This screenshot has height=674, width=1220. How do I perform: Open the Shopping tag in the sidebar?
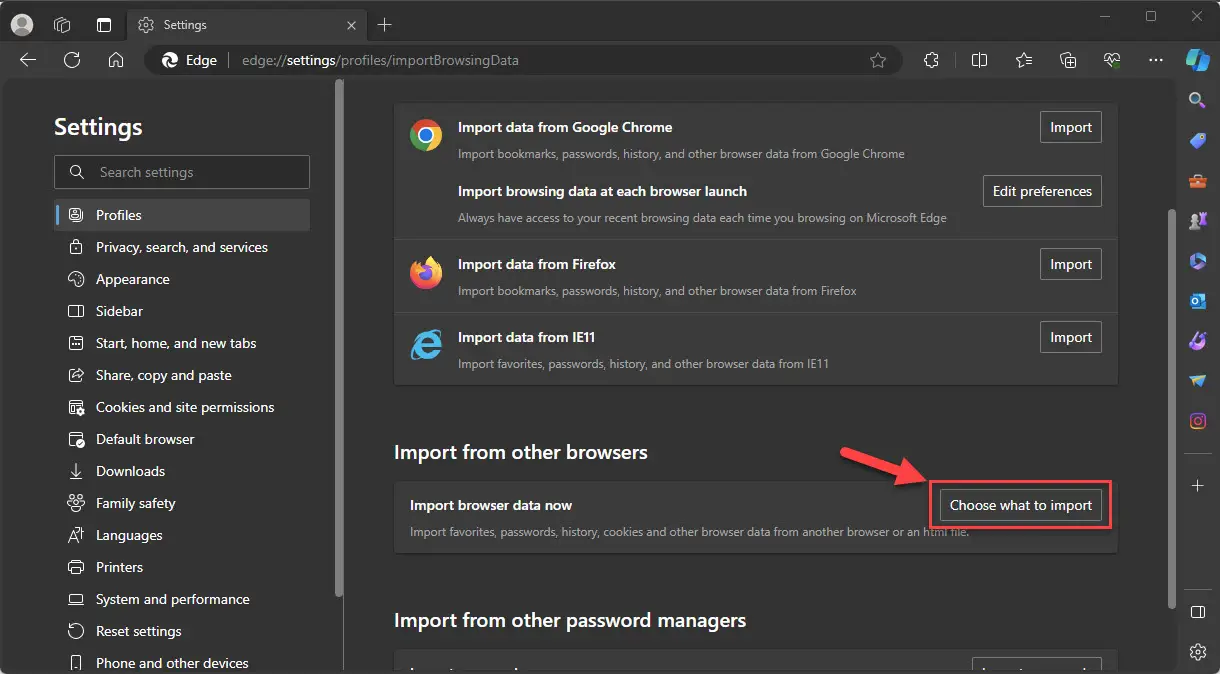click(x=1197, y=141)
